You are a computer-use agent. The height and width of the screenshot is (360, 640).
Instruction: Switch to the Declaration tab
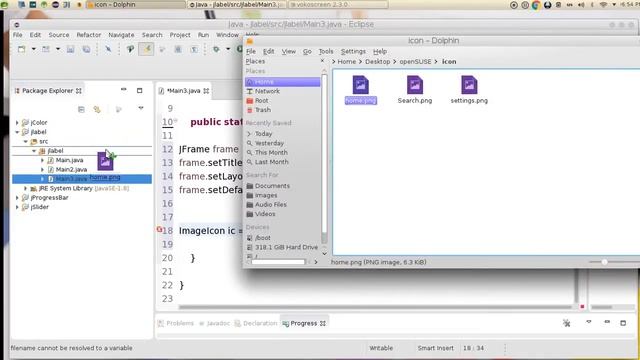click(x=256, y=323)
